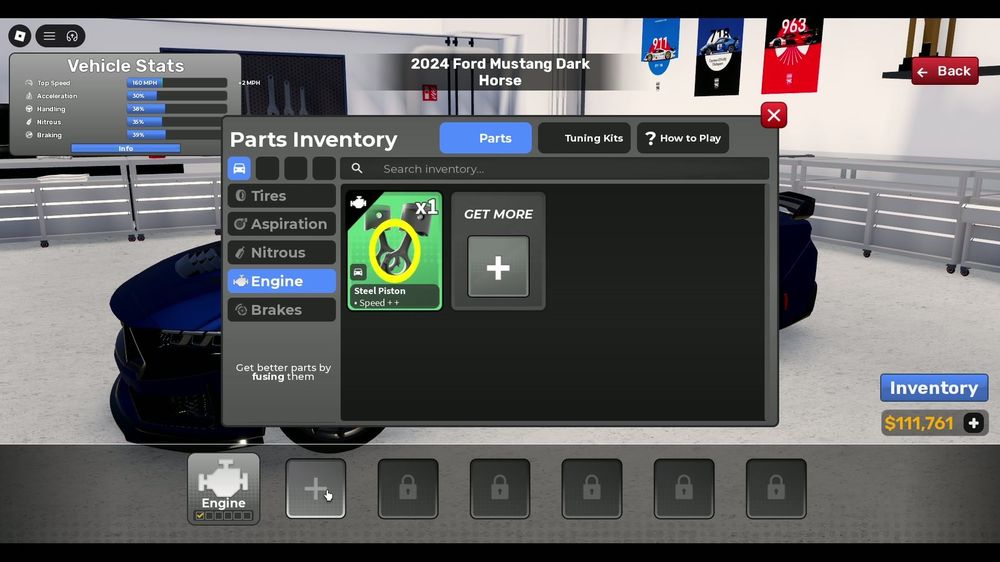Click the search magnifier icon

[357, 168]
